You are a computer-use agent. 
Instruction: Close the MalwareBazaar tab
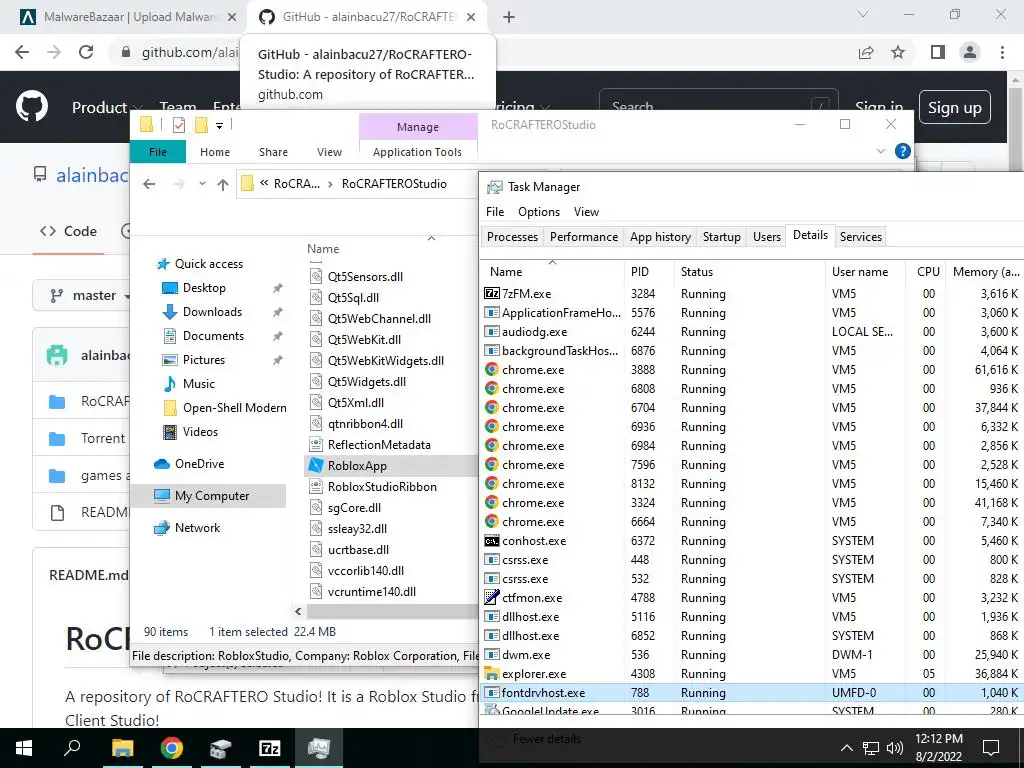(x=232, y=17)
